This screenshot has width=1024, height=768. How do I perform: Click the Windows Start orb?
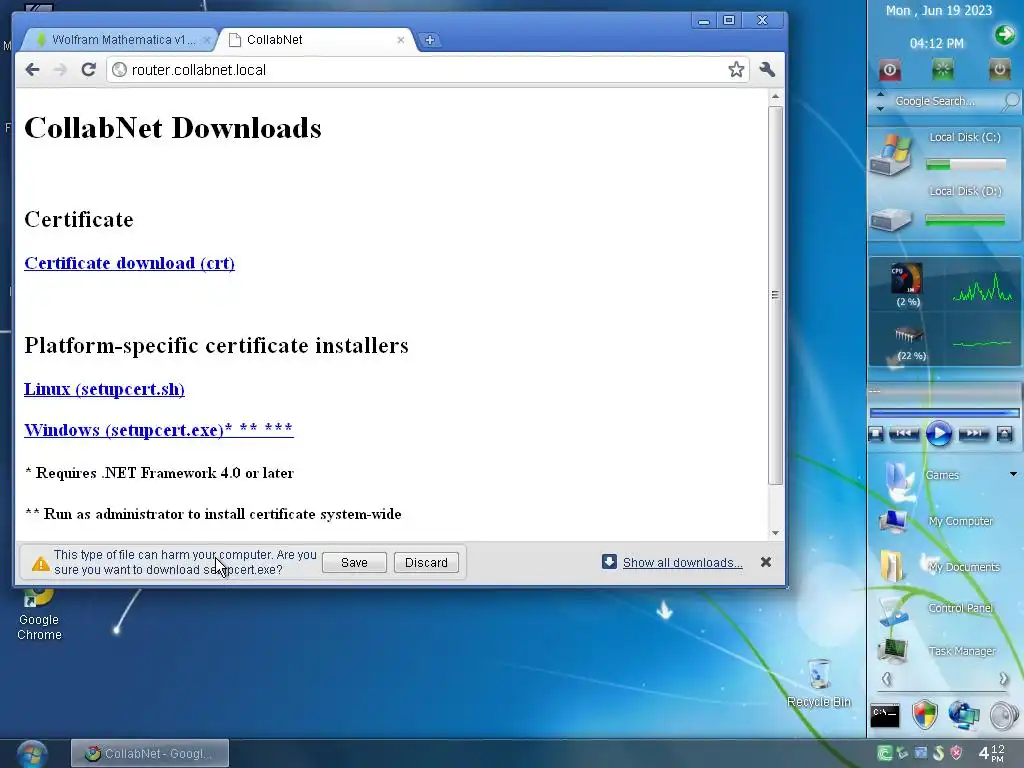[x=31, y=754]
